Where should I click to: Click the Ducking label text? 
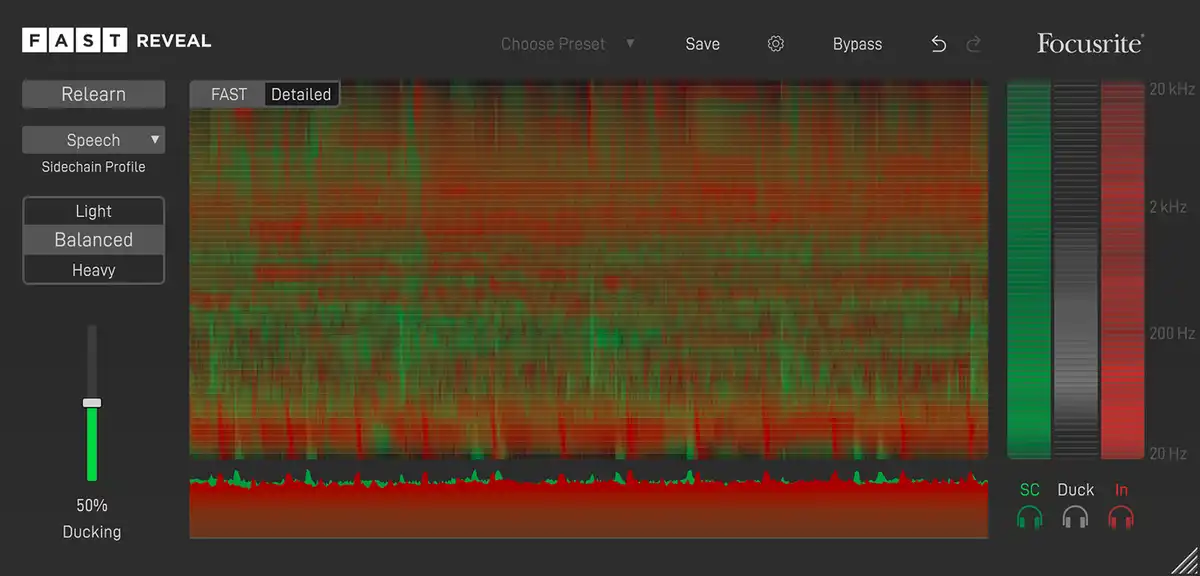92,532
